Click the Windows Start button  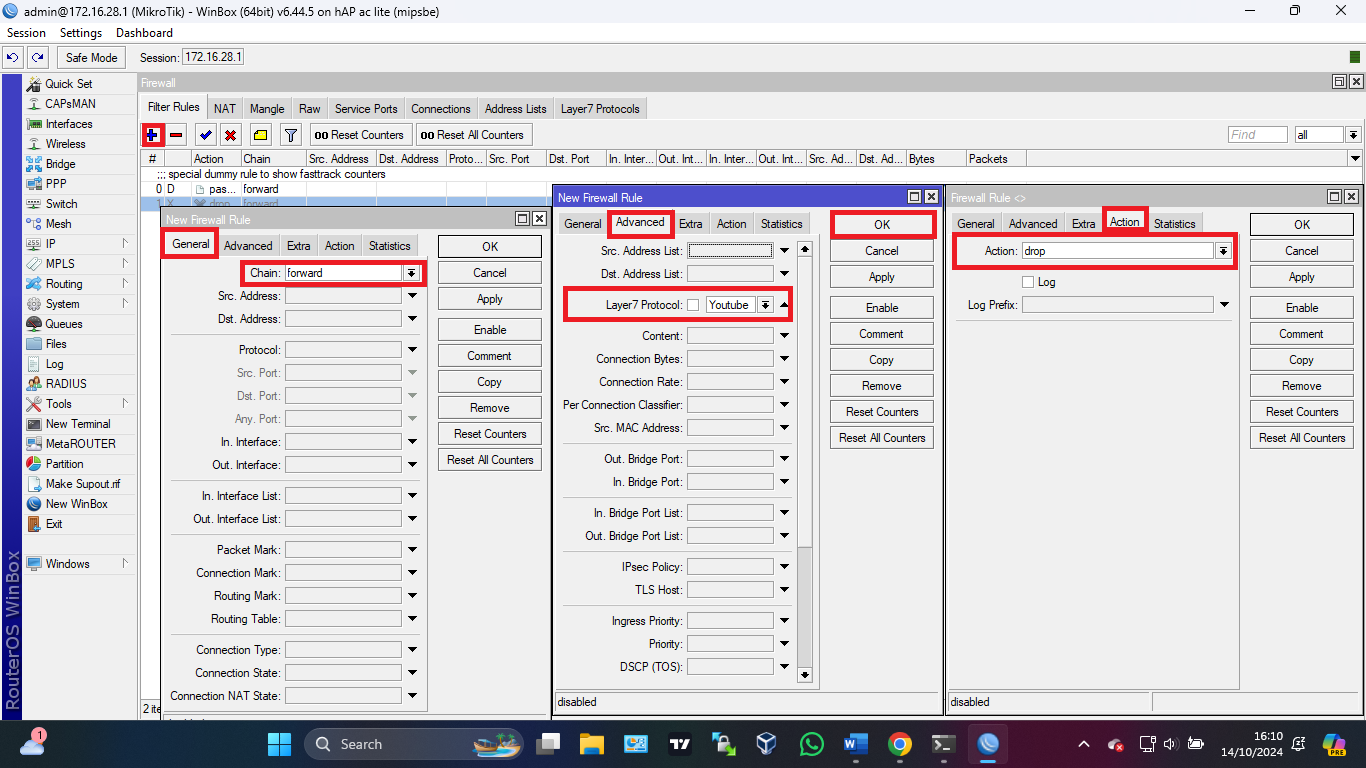click(x=279, y=744)
